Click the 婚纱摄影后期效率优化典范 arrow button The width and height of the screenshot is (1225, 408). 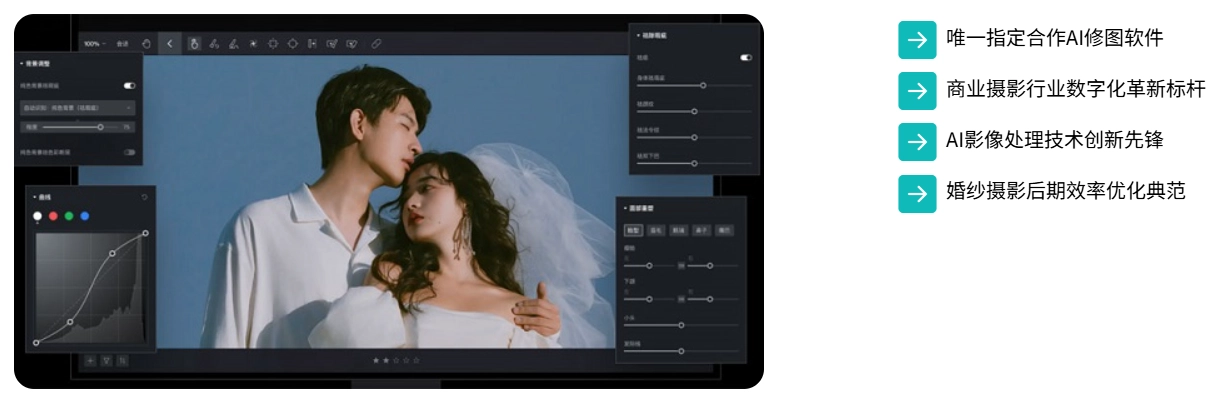coord(916,193)
